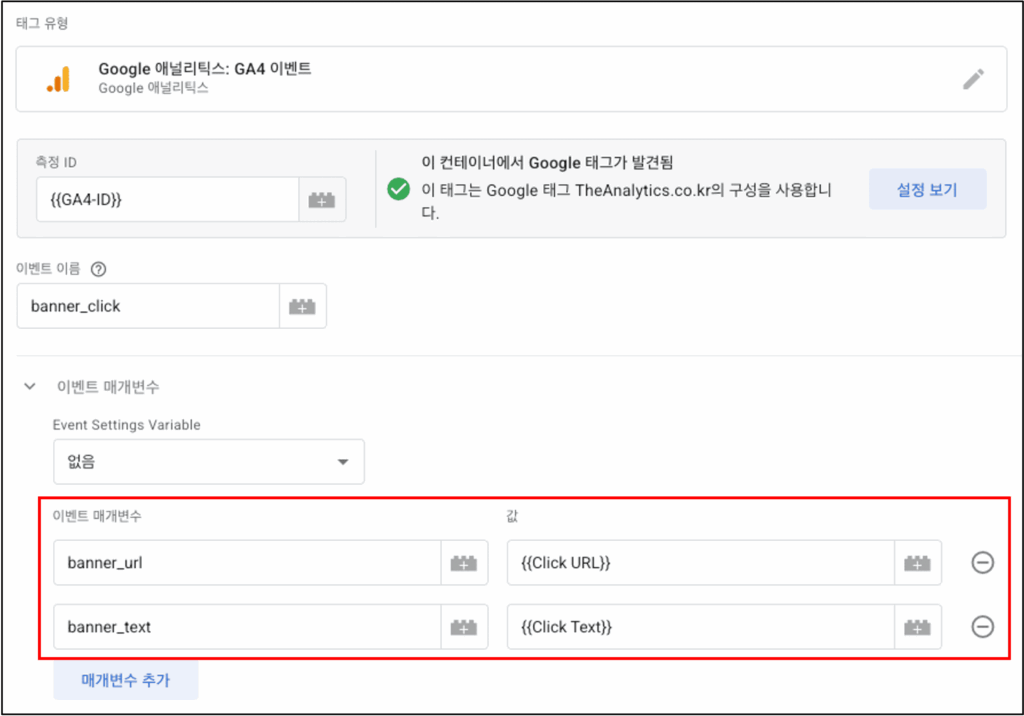Click the 설정 보기 button
Image resolution: width=1024 pixels, height=716 pixels.
[x=927, y=189]
